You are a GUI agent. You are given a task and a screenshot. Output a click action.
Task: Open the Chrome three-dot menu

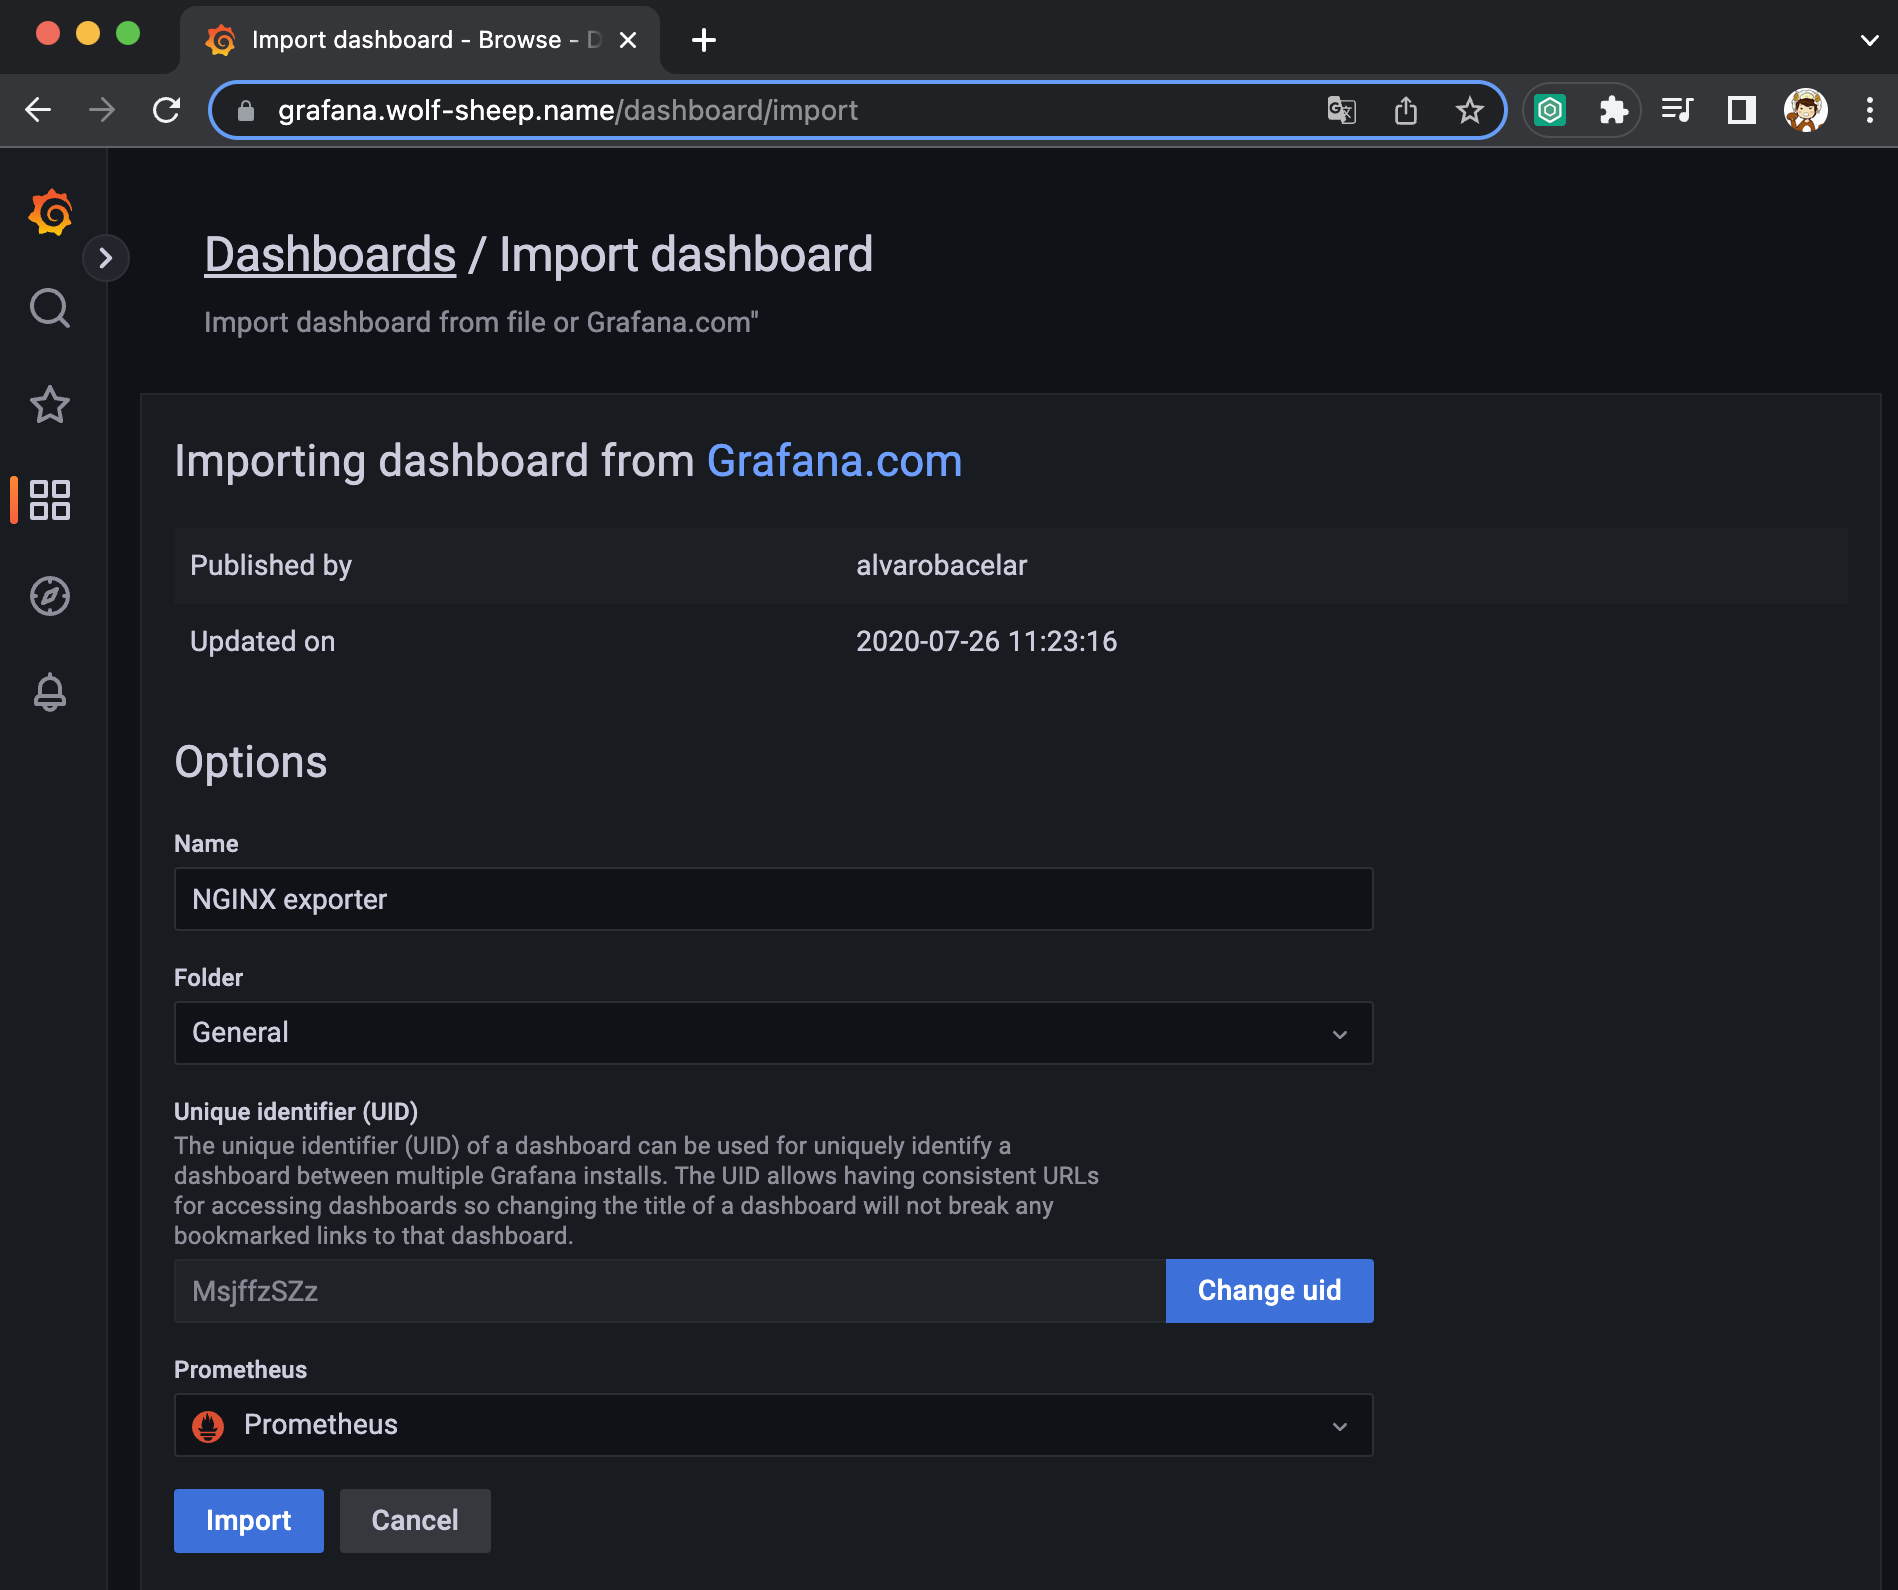tap(1869, 110)
